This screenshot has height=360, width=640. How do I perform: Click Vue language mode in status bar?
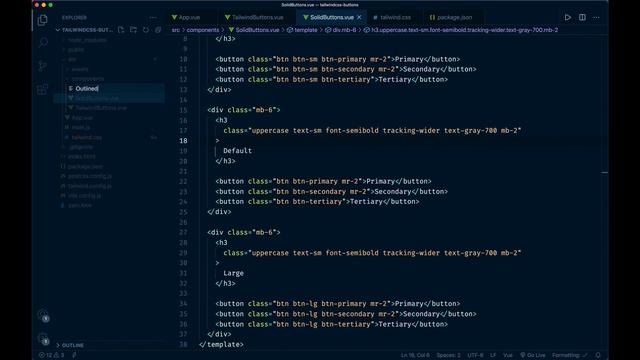coord(508,355)
